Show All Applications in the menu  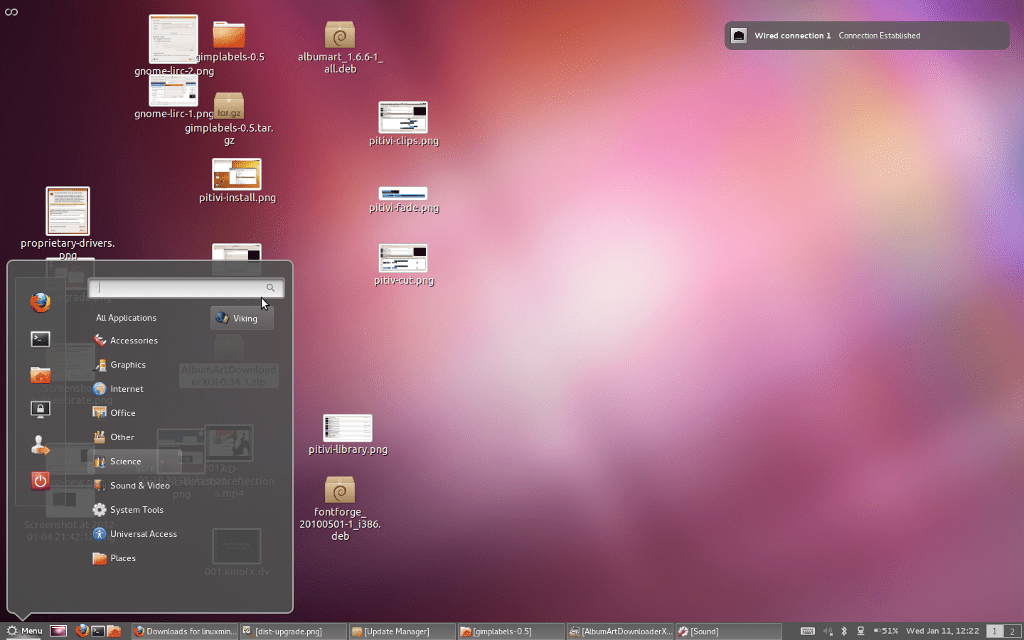(124, 318)
